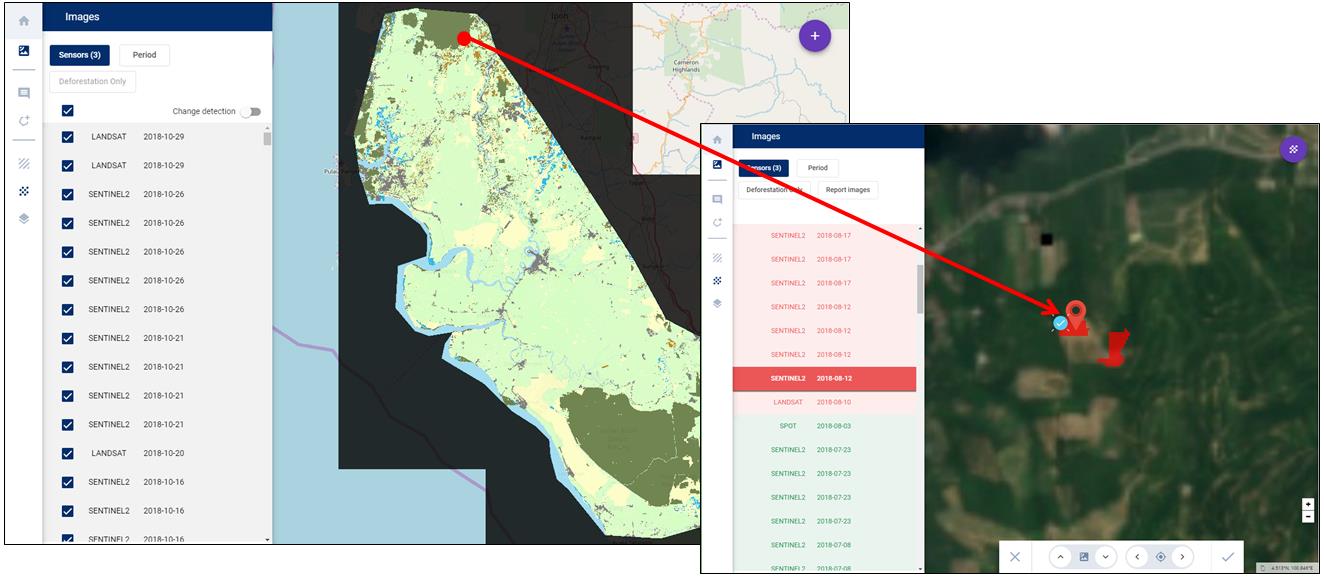
Task: Click Deforestation Only in the overview window
Action: (x=93, y=82)
